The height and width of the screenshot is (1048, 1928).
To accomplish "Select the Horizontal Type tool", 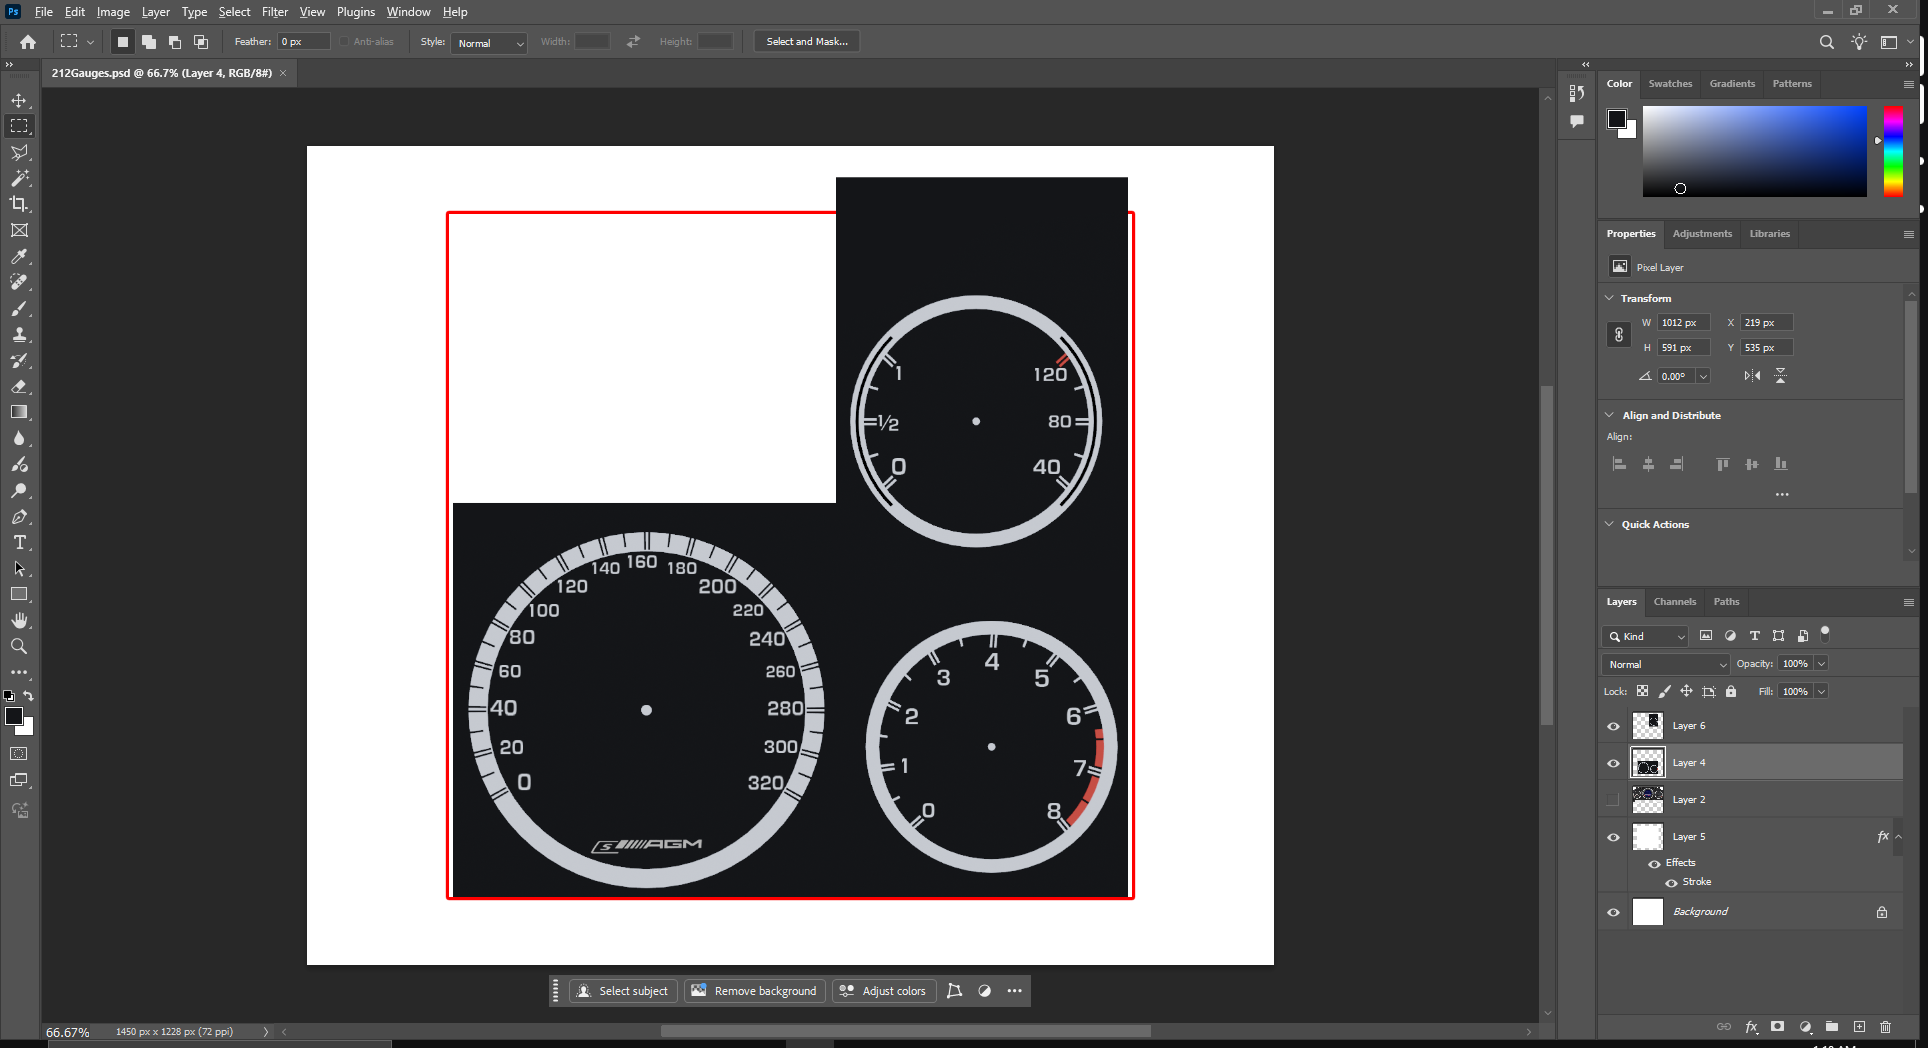I will click(19, 542).
